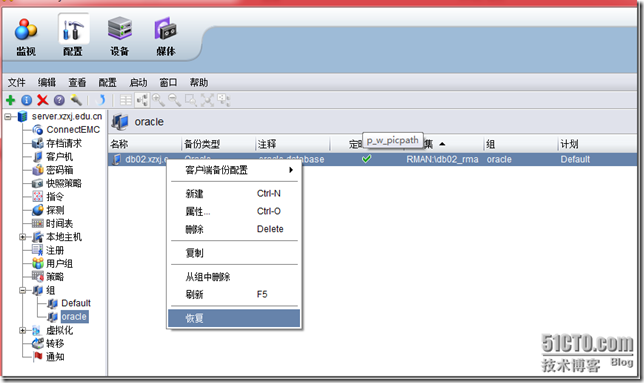Image resolution: width=644 pixels, height=383 pixels.
Task: Open the 编辑 (Edit) menu
Action: (47, 83)
